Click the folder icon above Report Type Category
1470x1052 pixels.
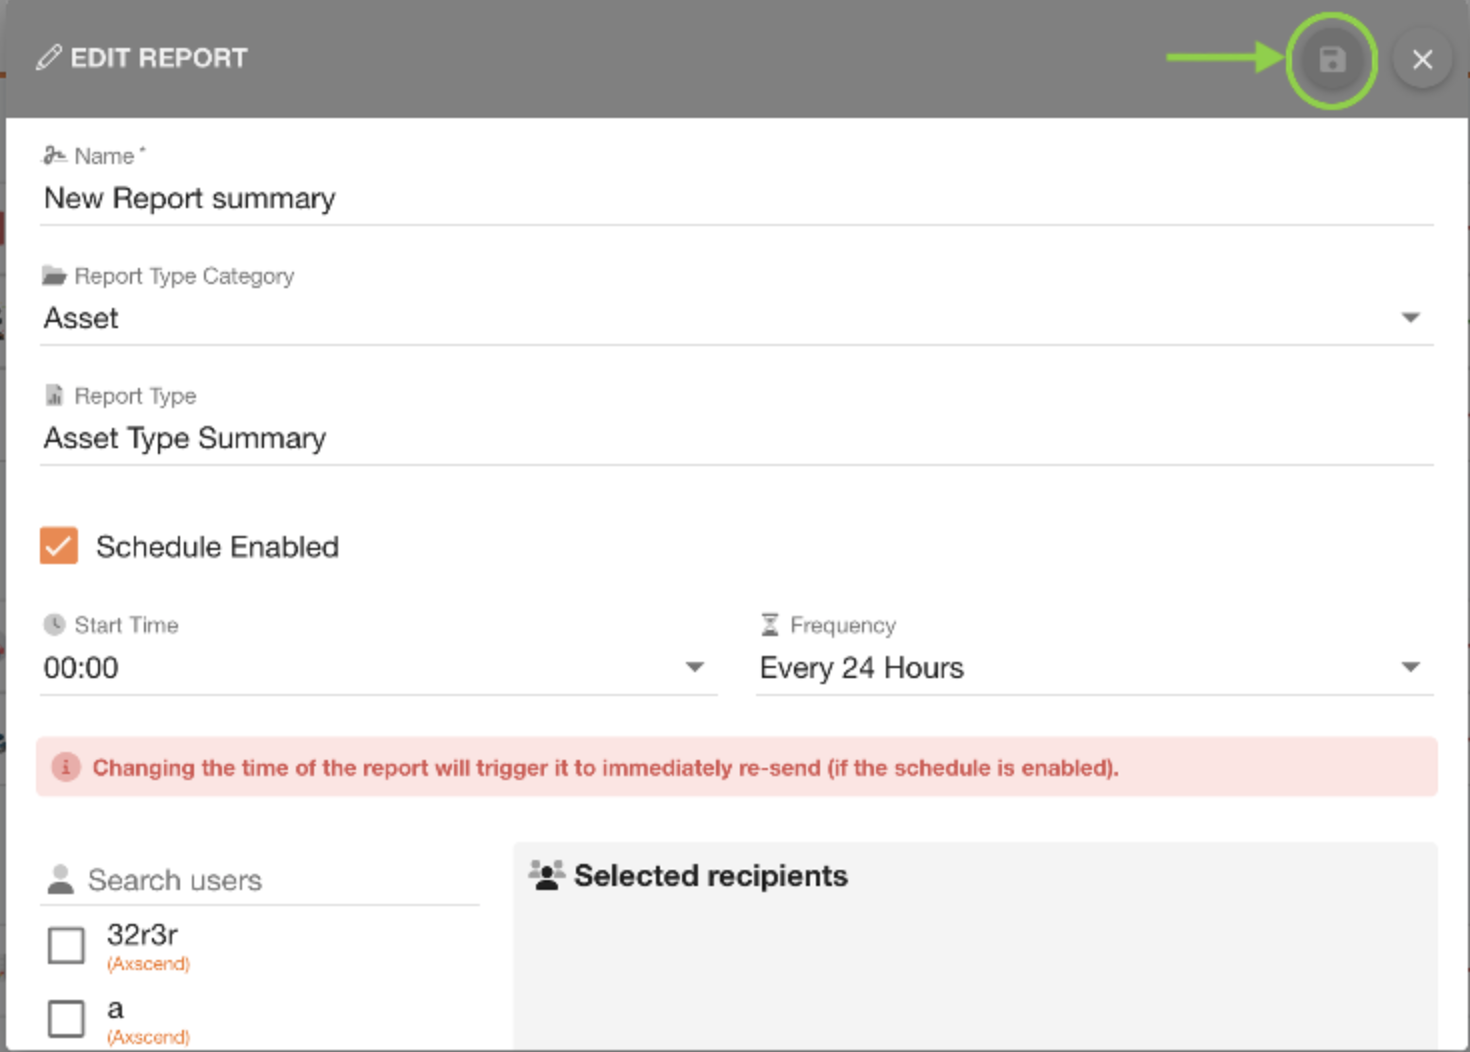coord(55,274)
